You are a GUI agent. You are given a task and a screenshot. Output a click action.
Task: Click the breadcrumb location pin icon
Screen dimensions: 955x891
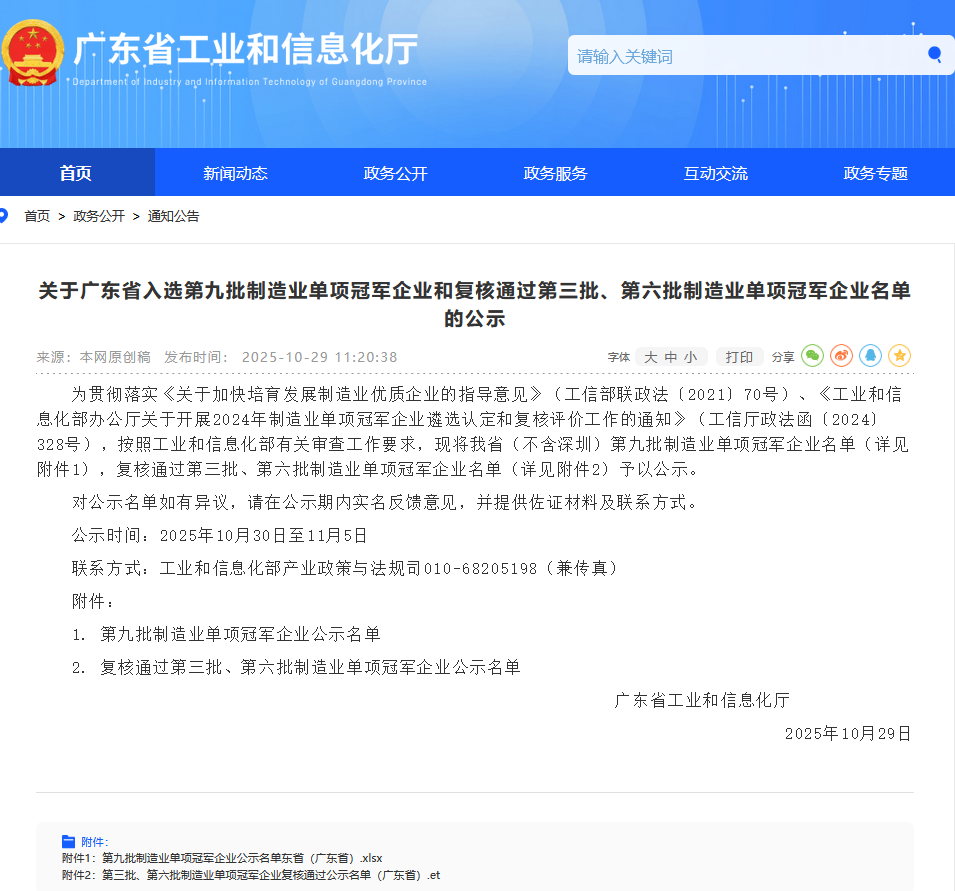click(4, 215)
